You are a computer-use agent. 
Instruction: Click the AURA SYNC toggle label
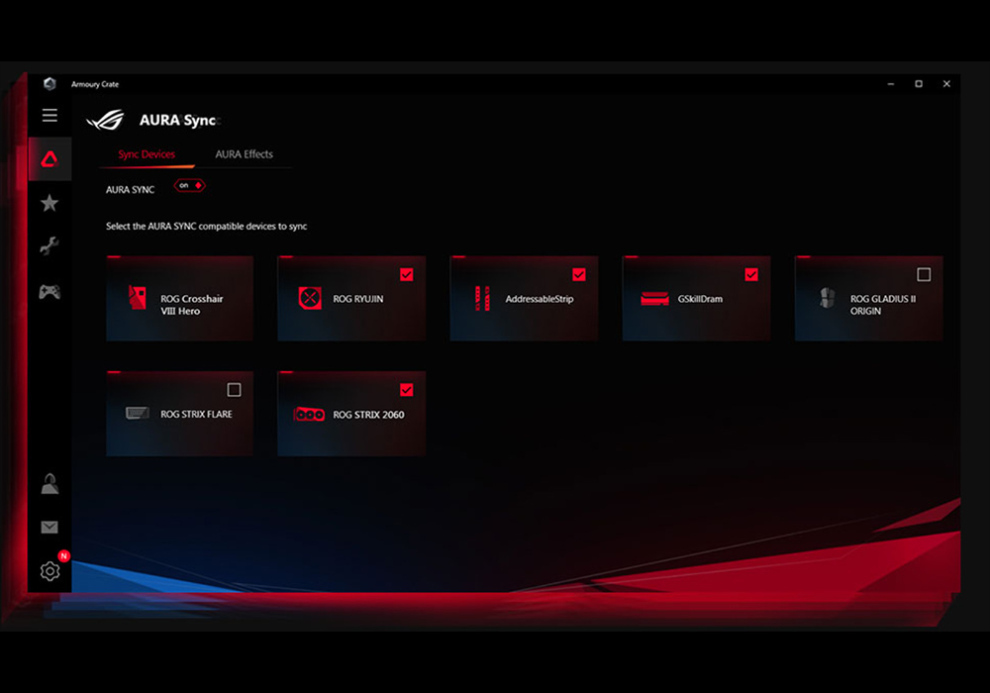click(x=130, y=189)
